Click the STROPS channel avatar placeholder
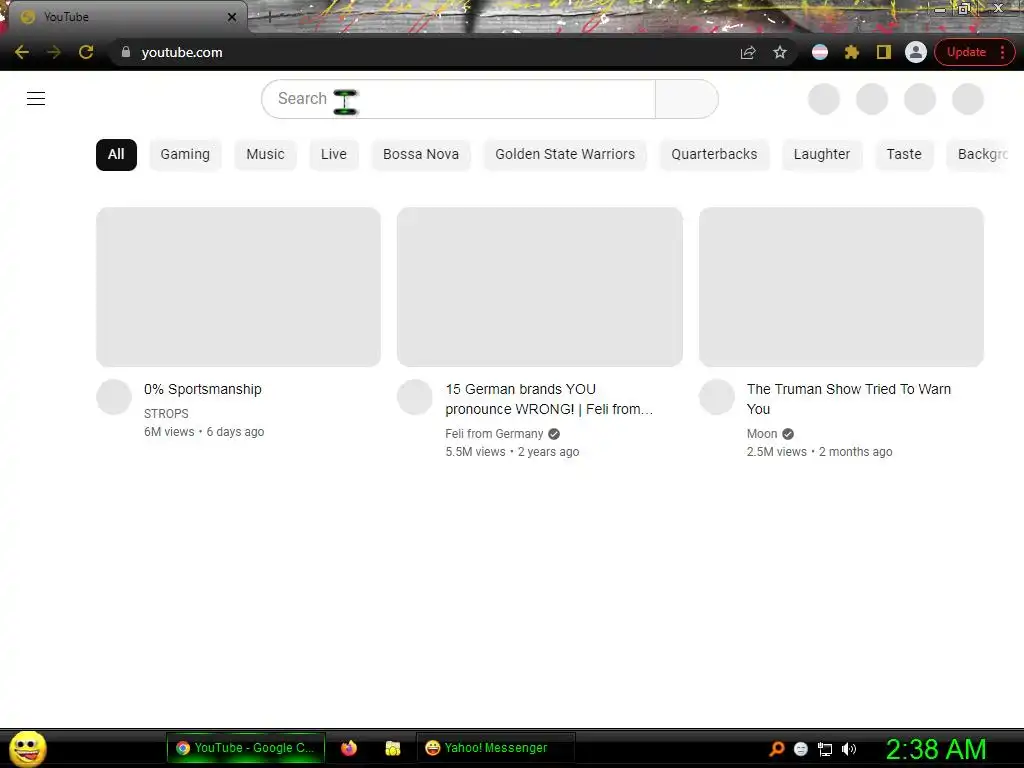The width and height of the screenshot is (1024, 768). pos(114,397)
